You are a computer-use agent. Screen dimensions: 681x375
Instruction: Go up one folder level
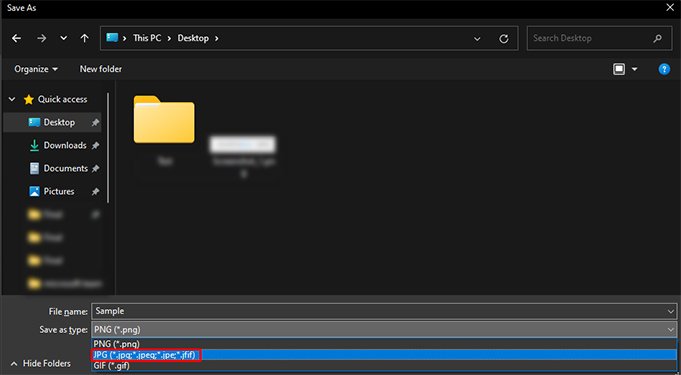(x=85, y=38)
